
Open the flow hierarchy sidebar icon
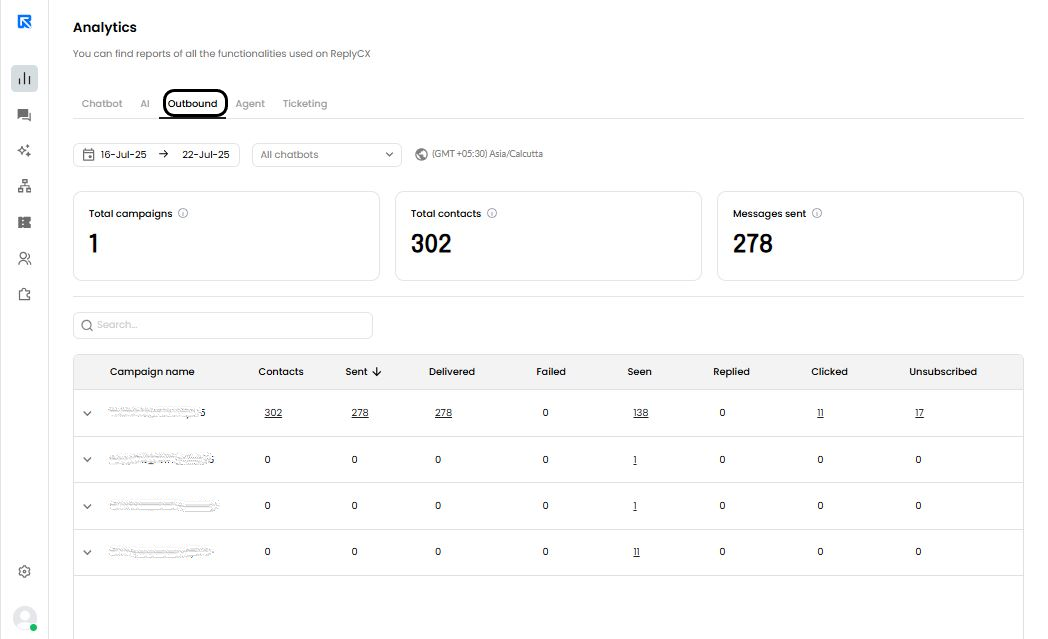point(24,186)
